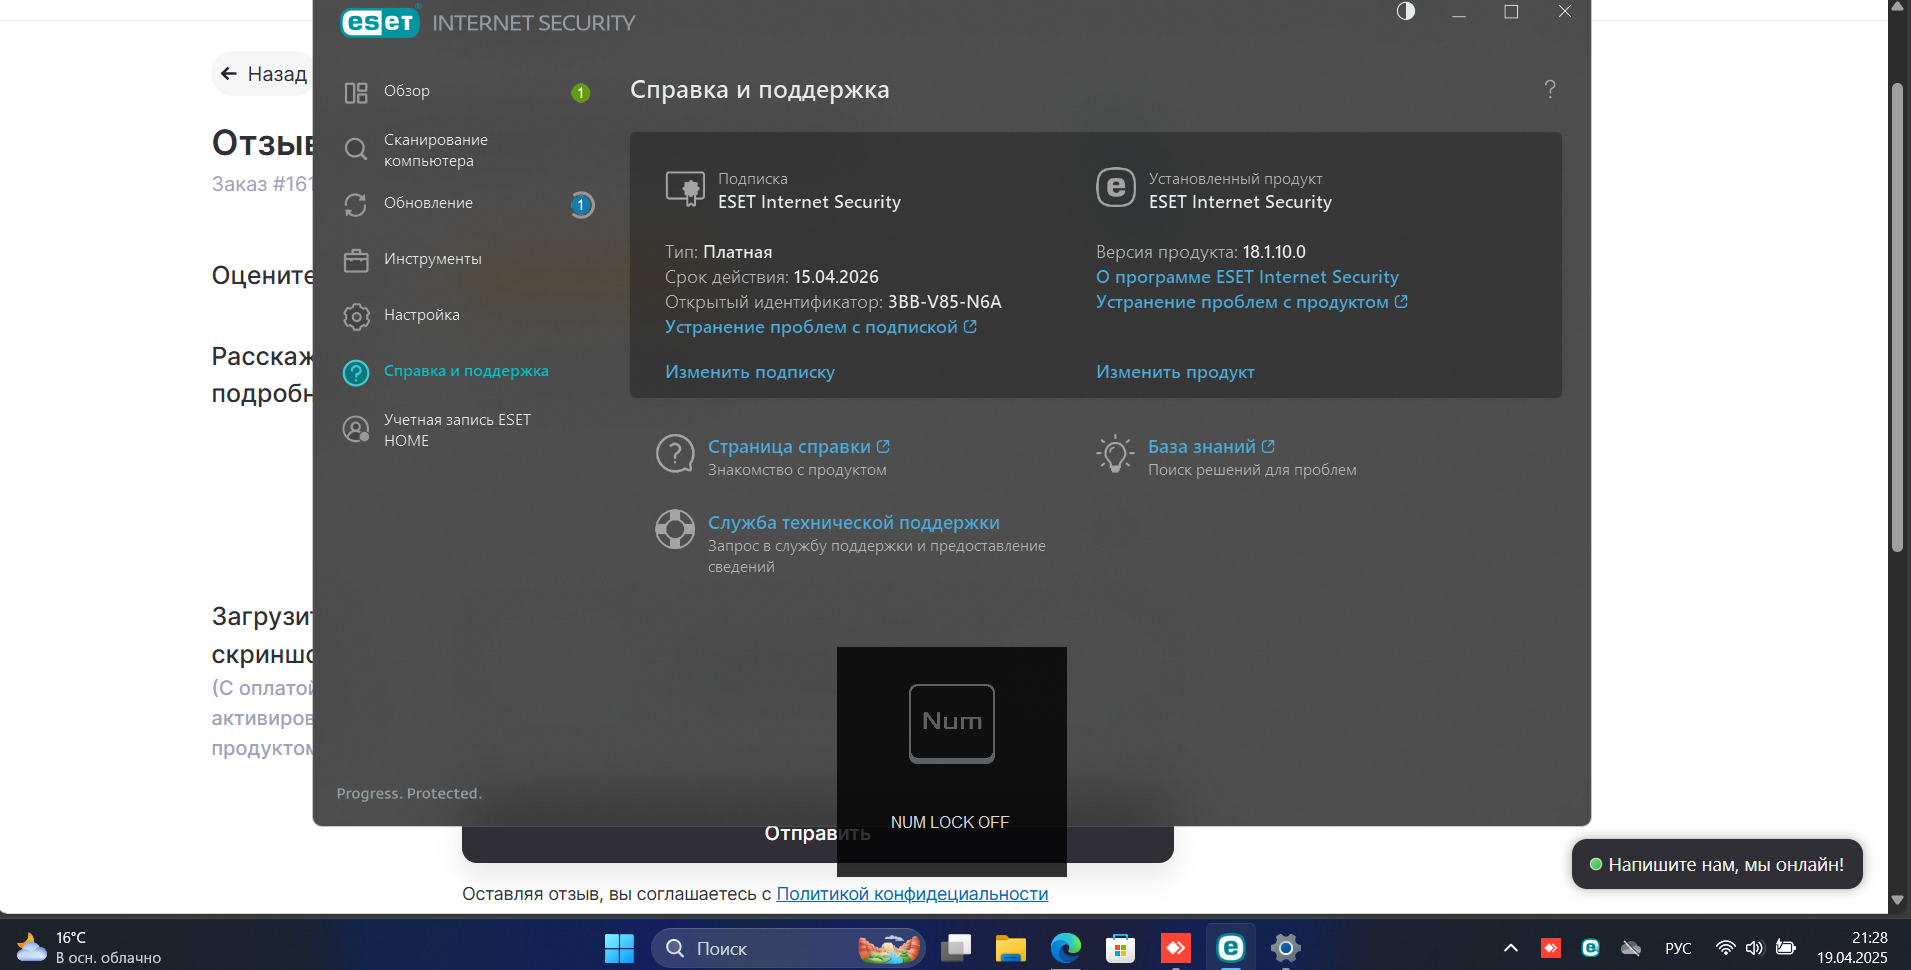Screen dimensions: 1911x970
Task: Open Служба технической поддержки link
Action: (854, 523)
